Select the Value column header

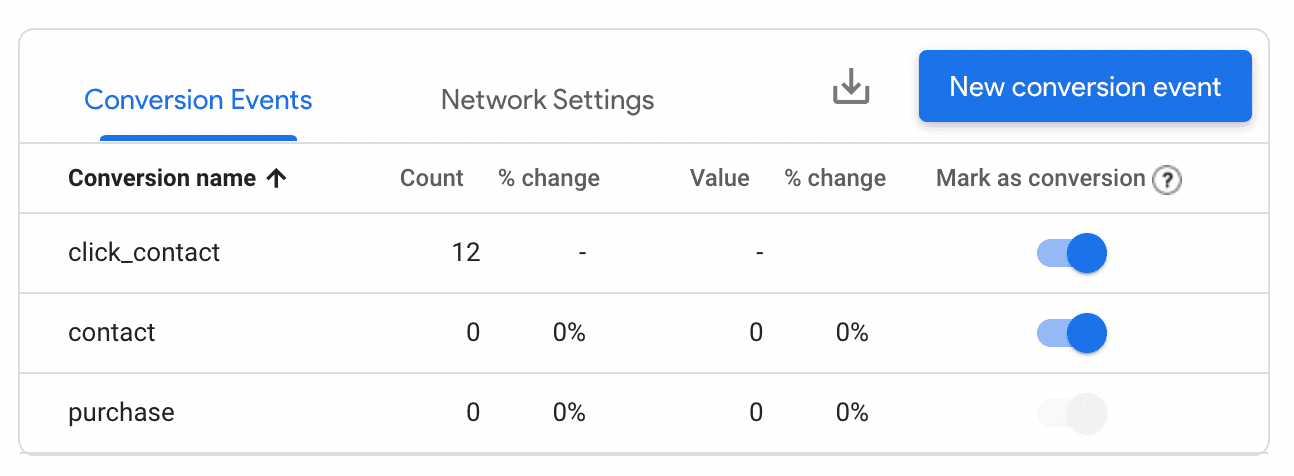tap(719, 179)
